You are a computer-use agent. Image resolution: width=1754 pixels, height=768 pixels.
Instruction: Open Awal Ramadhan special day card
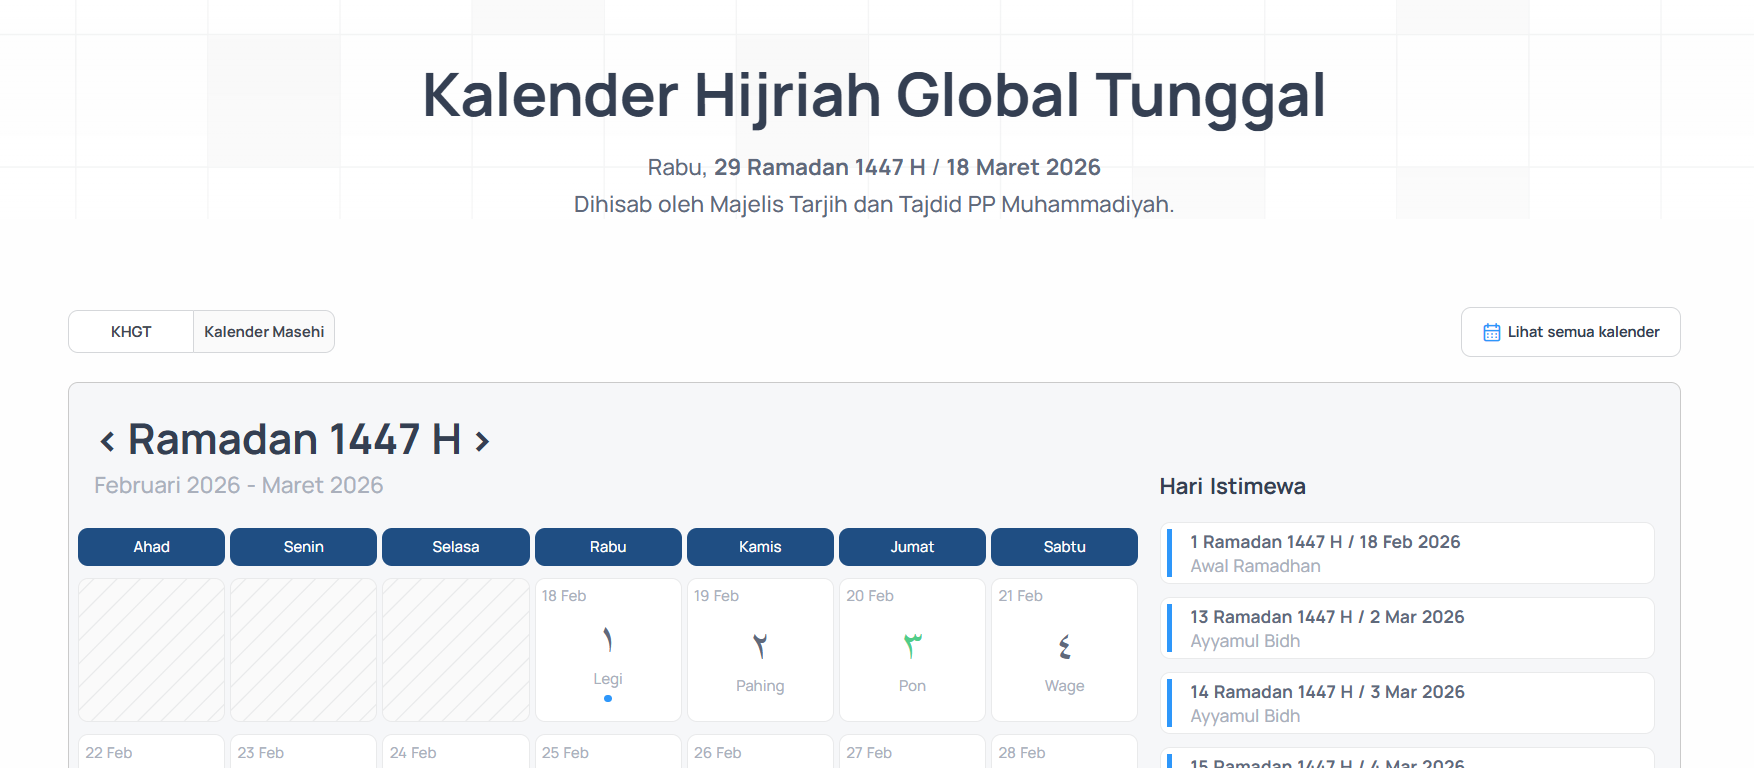pyautogui.click(x=1407, y=553)
